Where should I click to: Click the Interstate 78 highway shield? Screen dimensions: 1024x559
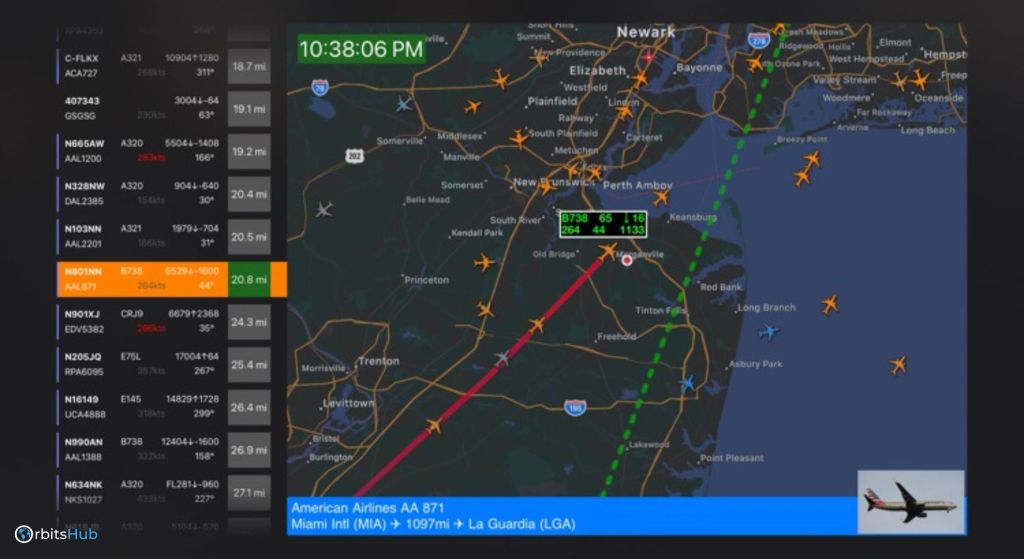[320, 88]
